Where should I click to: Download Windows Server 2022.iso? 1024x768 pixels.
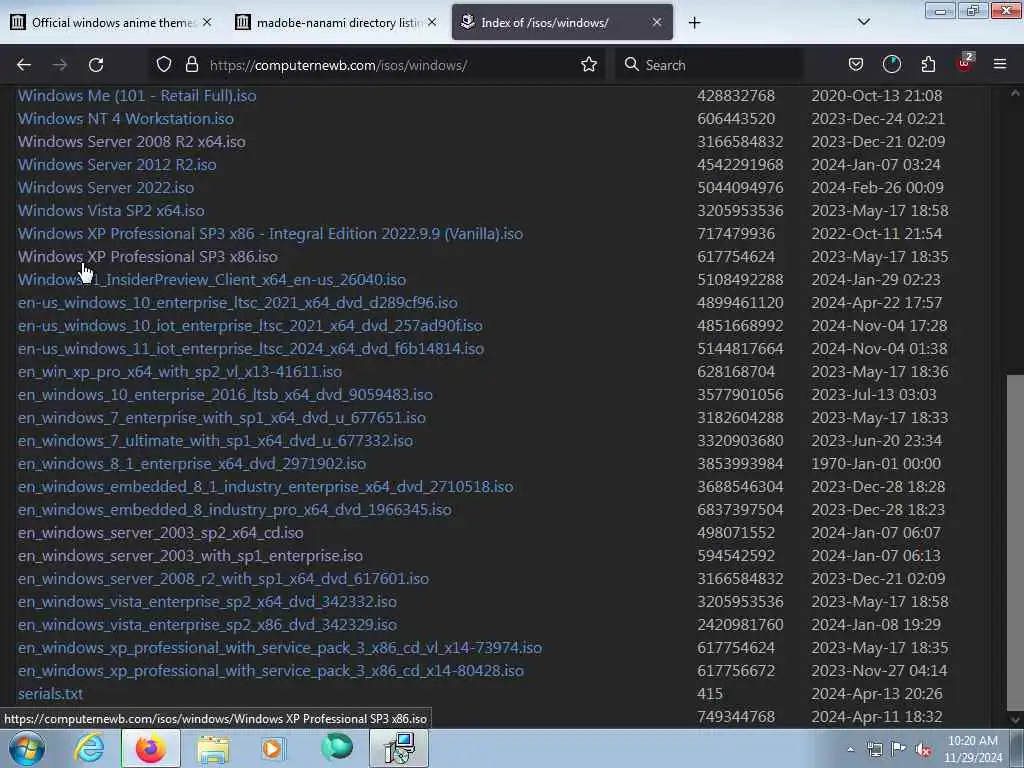point(106,187)
